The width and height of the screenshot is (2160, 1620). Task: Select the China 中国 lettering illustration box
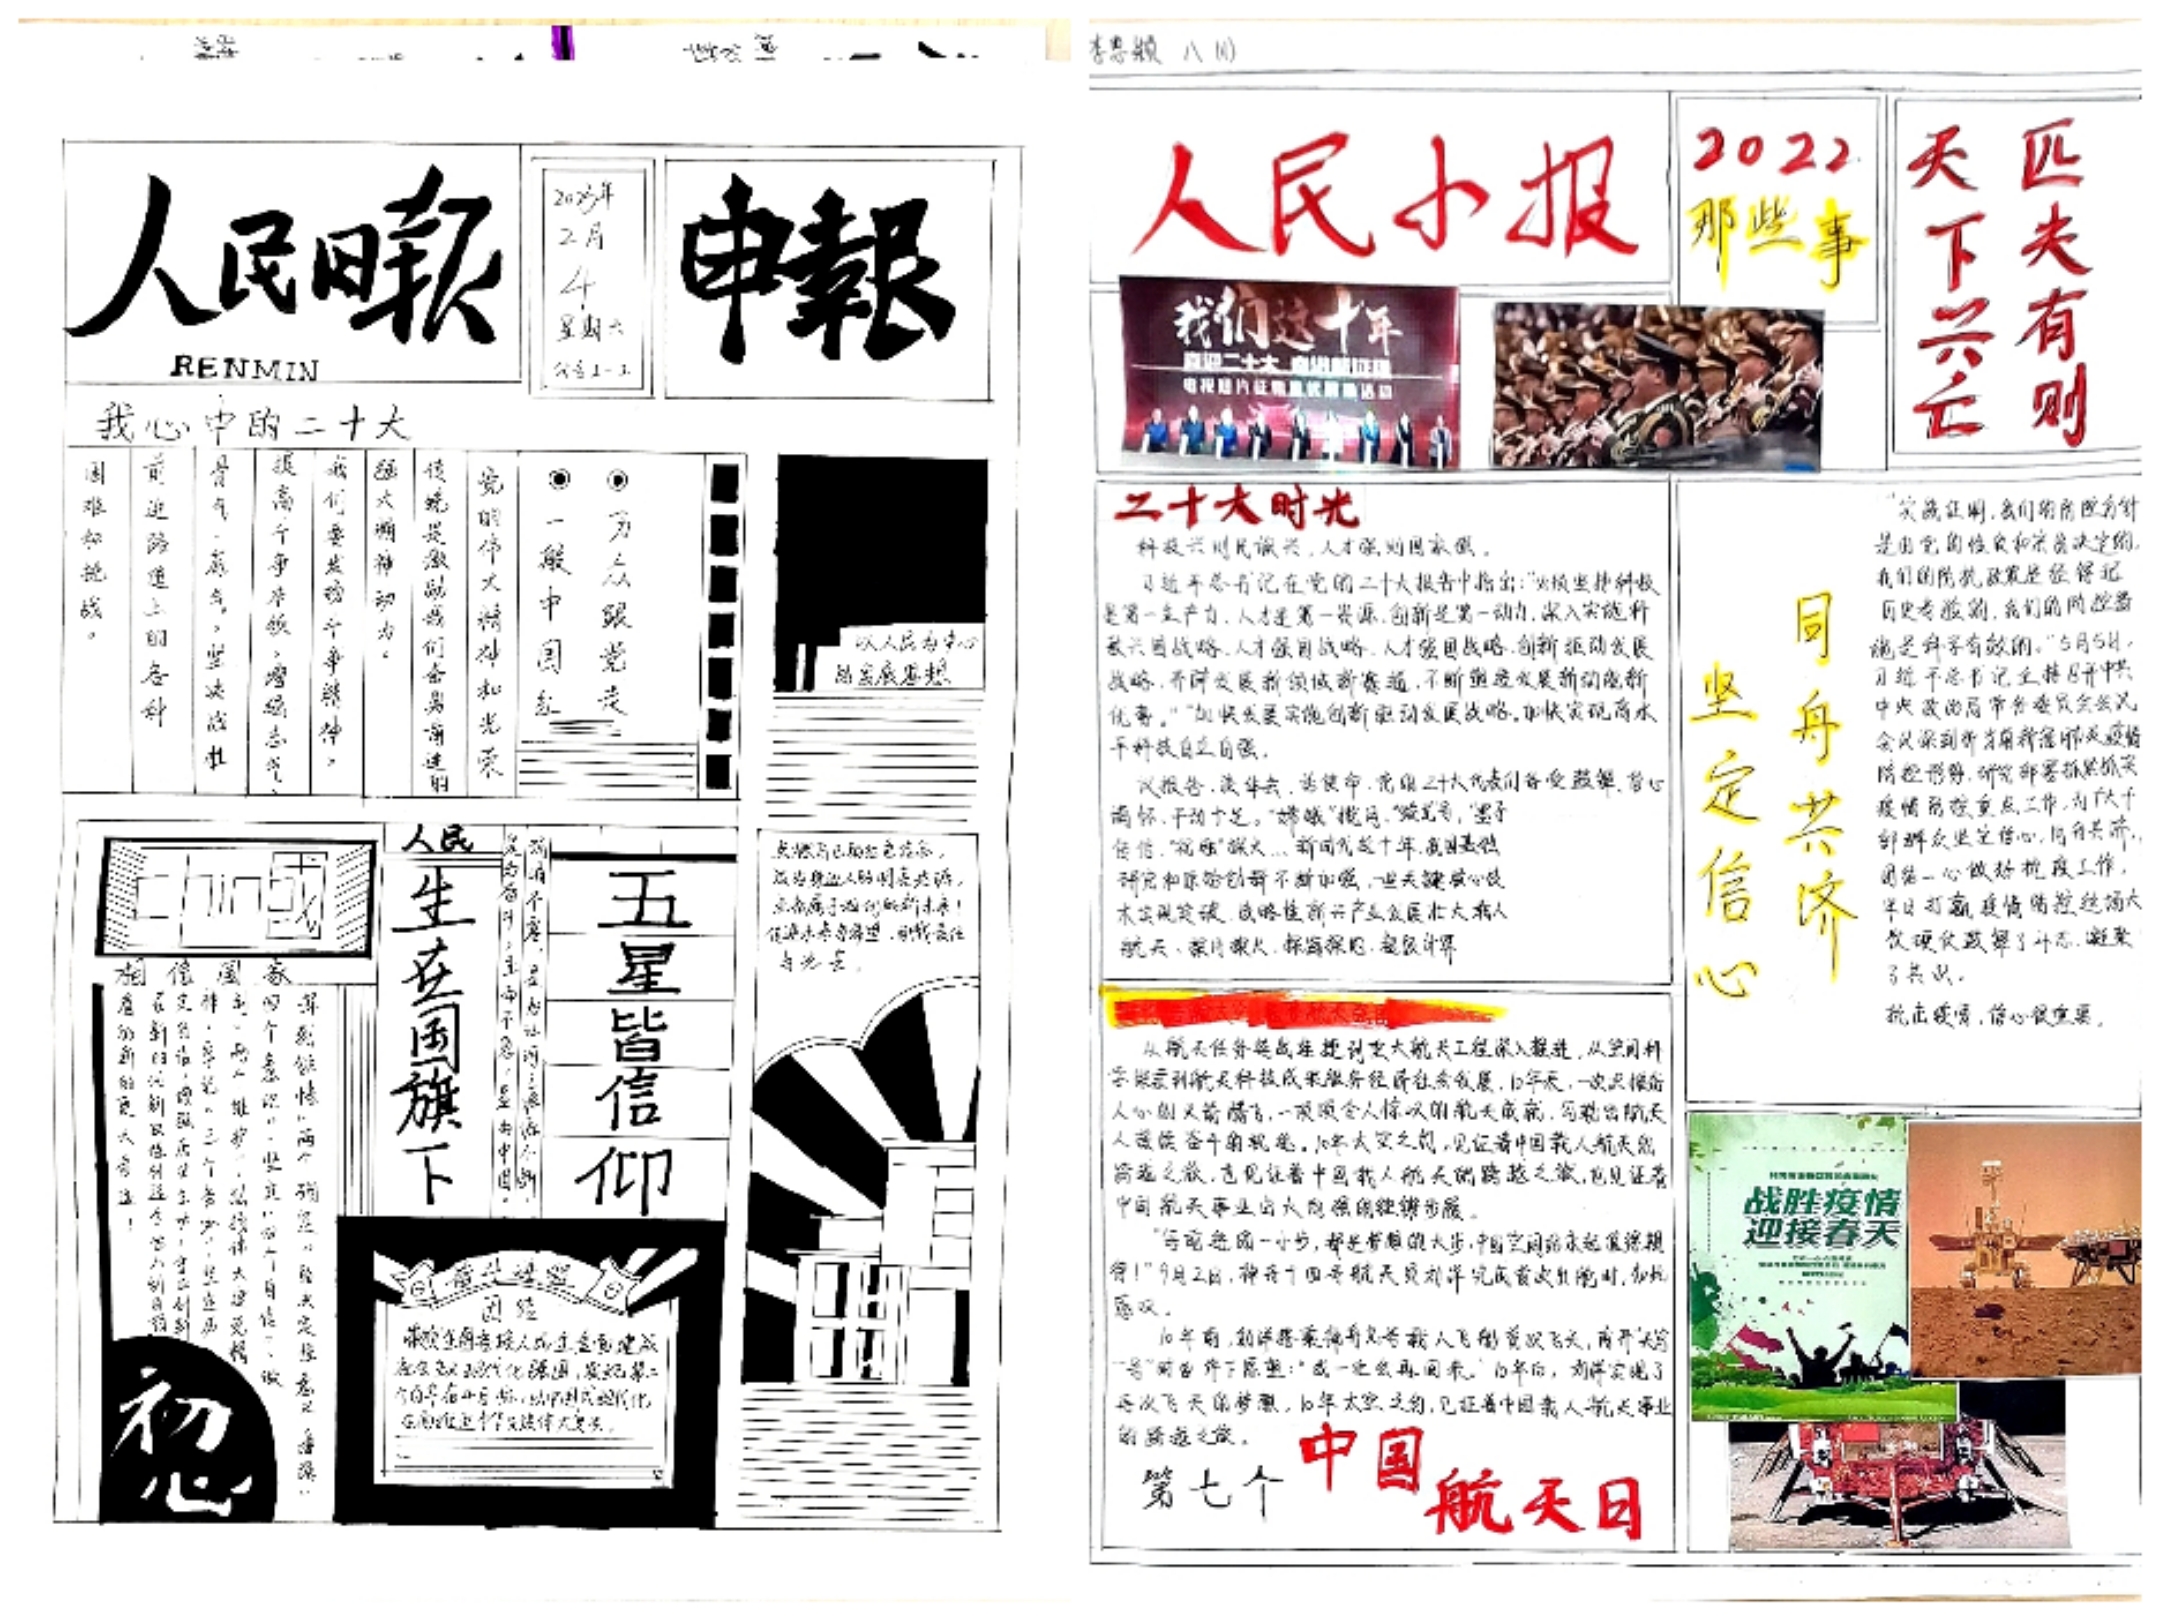coord(237,896)
